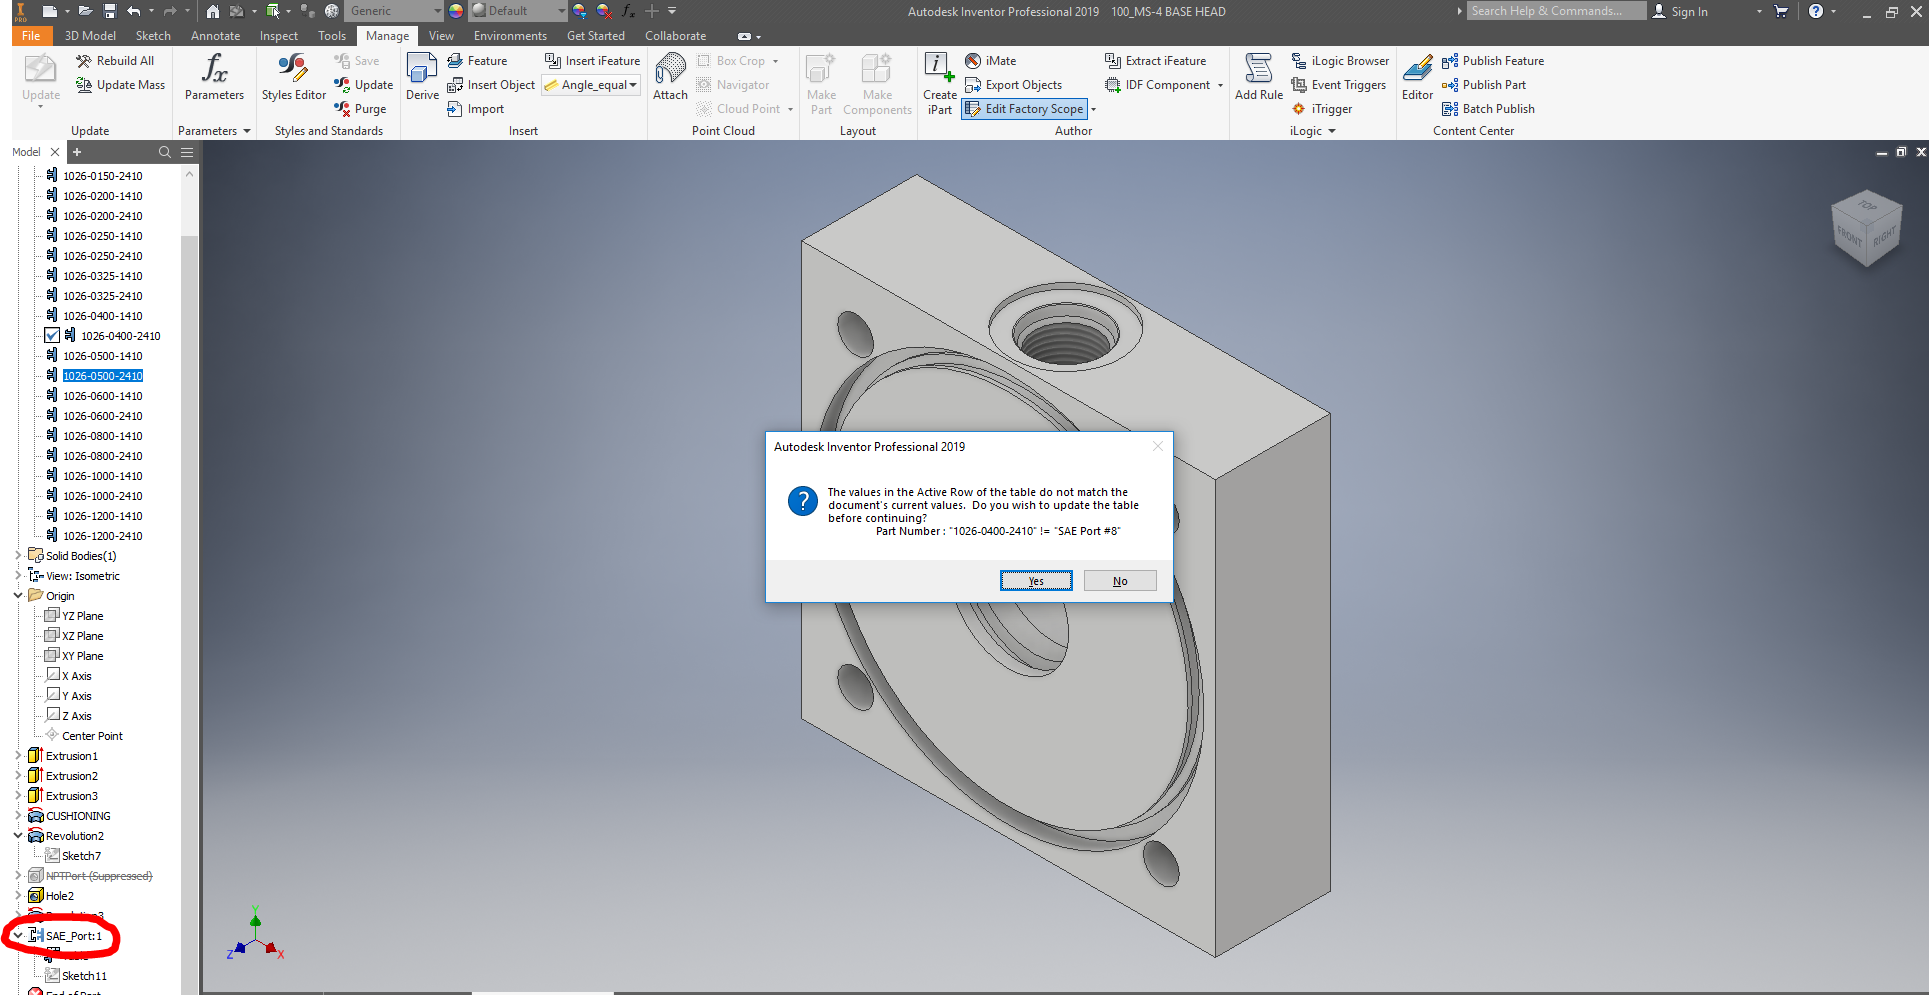Open the File menu
This screenshot has width=1929, height=995.
coord(31,36)
